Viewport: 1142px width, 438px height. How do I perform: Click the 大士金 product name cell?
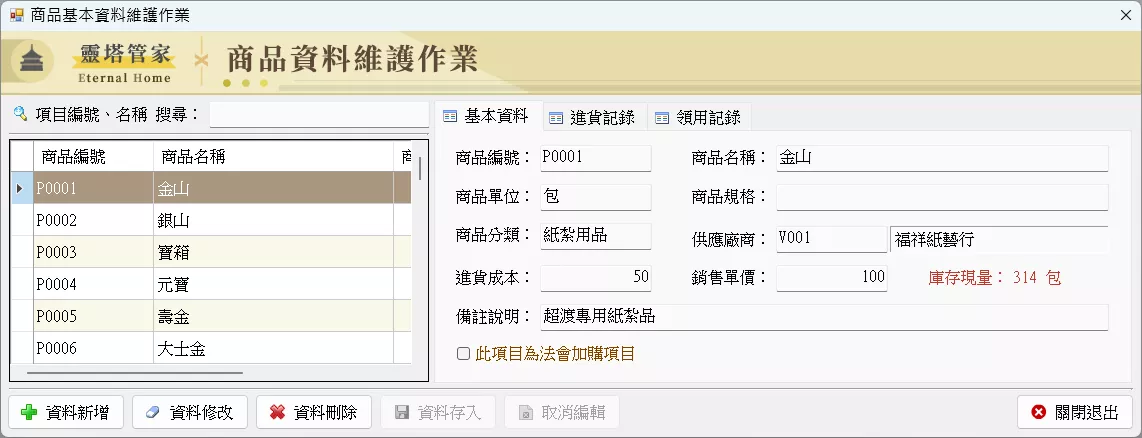(x=273, y=348)
